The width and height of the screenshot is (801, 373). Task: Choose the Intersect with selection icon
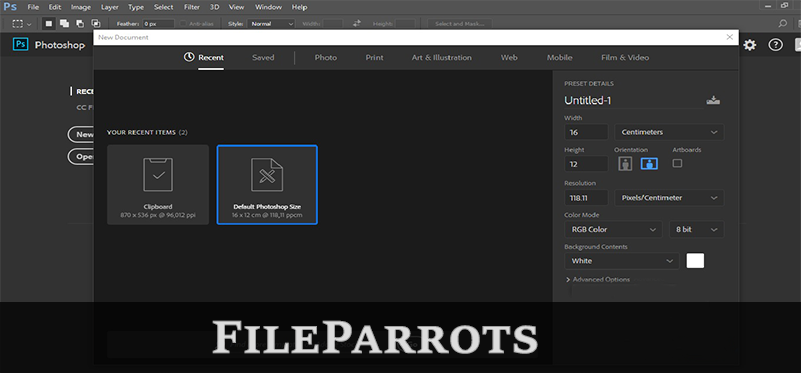(96, 24)
